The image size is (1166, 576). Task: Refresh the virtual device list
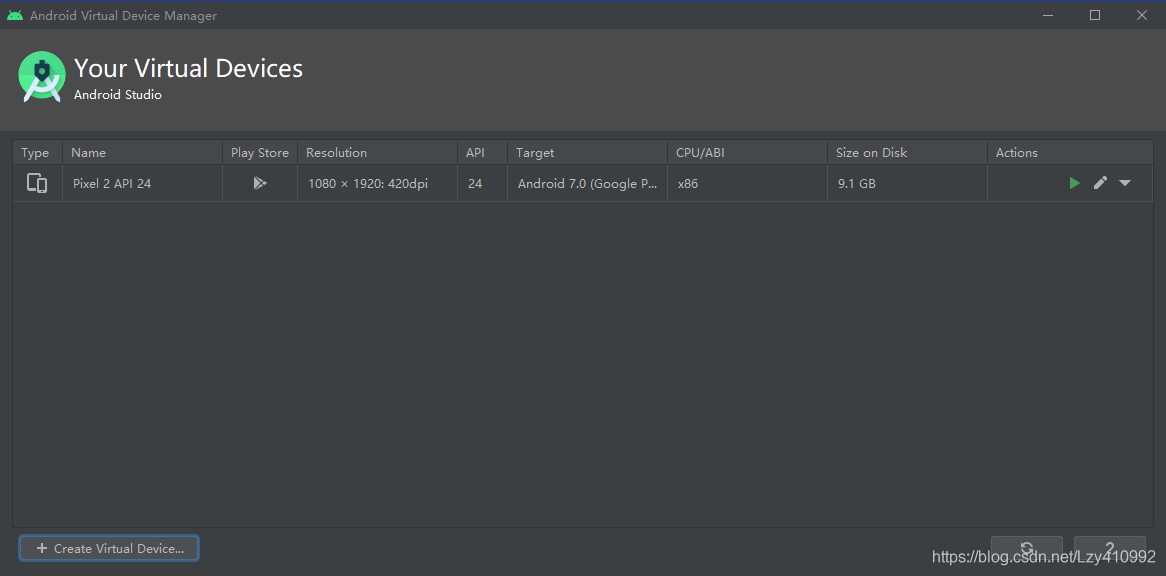(x=1027, y=549)
